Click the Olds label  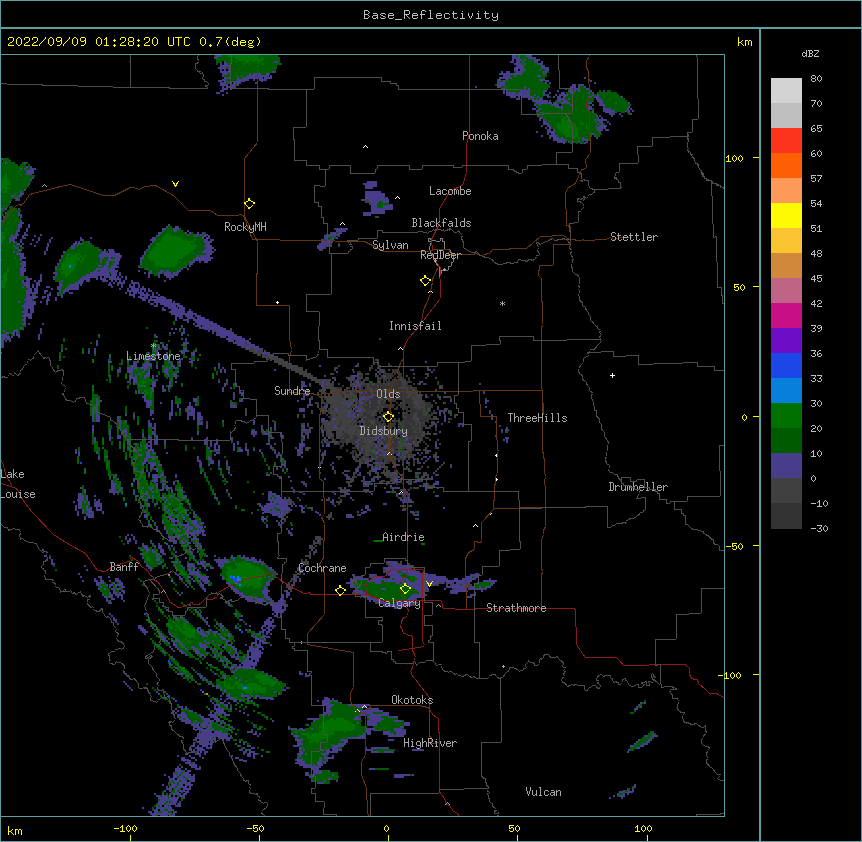[388, 394]
